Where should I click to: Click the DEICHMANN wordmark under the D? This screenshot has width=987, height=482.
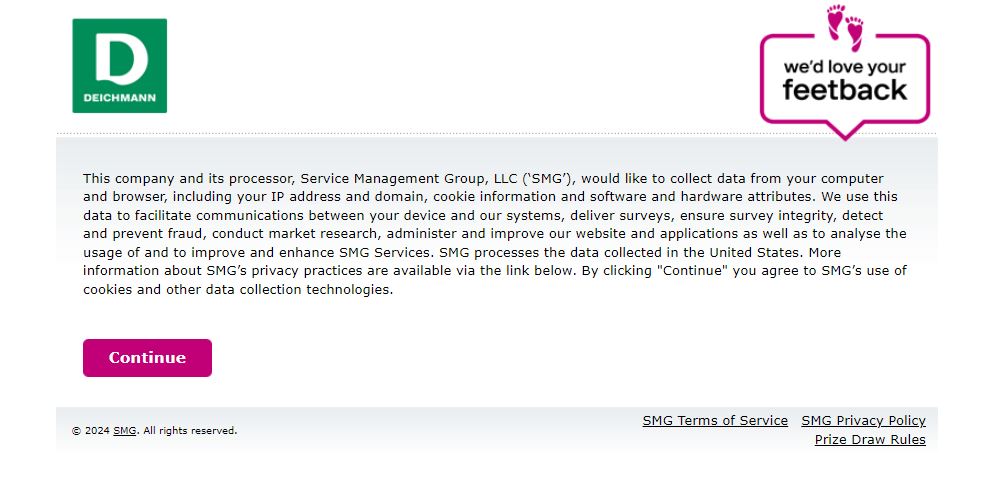pyautogui.click(x=120, y=98)
